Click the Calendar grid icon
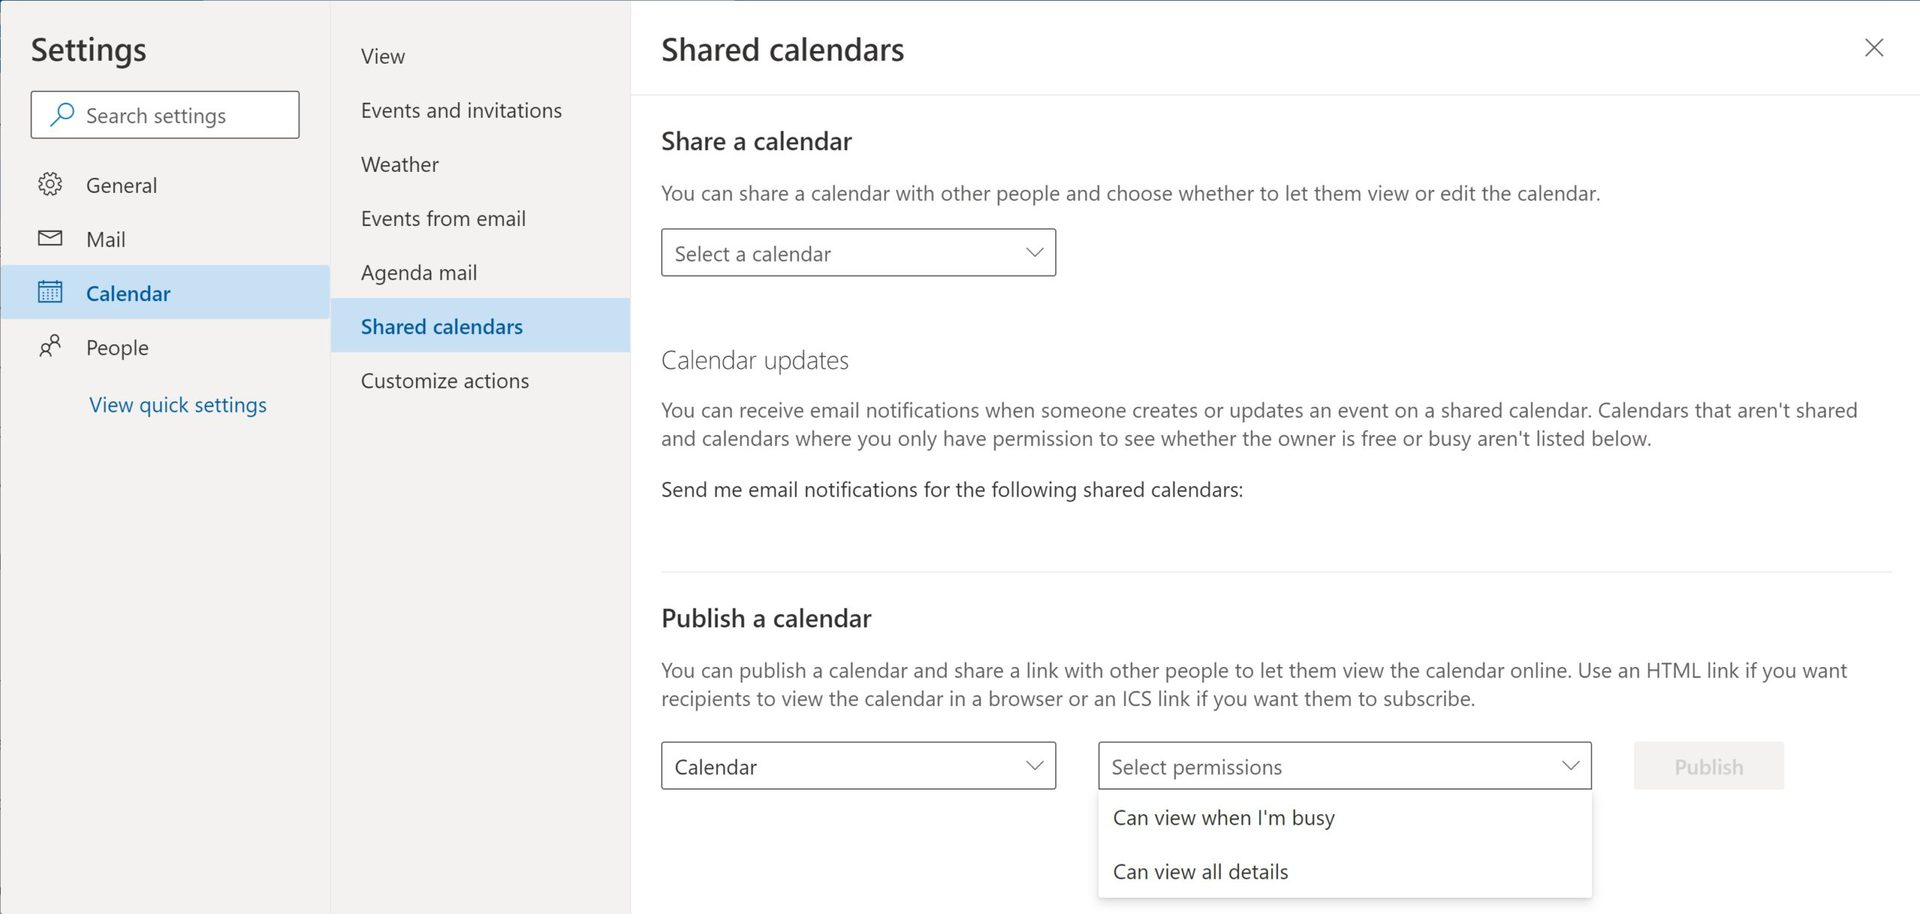The height and width of the screenshot is (914, 1920). point(50,293)
